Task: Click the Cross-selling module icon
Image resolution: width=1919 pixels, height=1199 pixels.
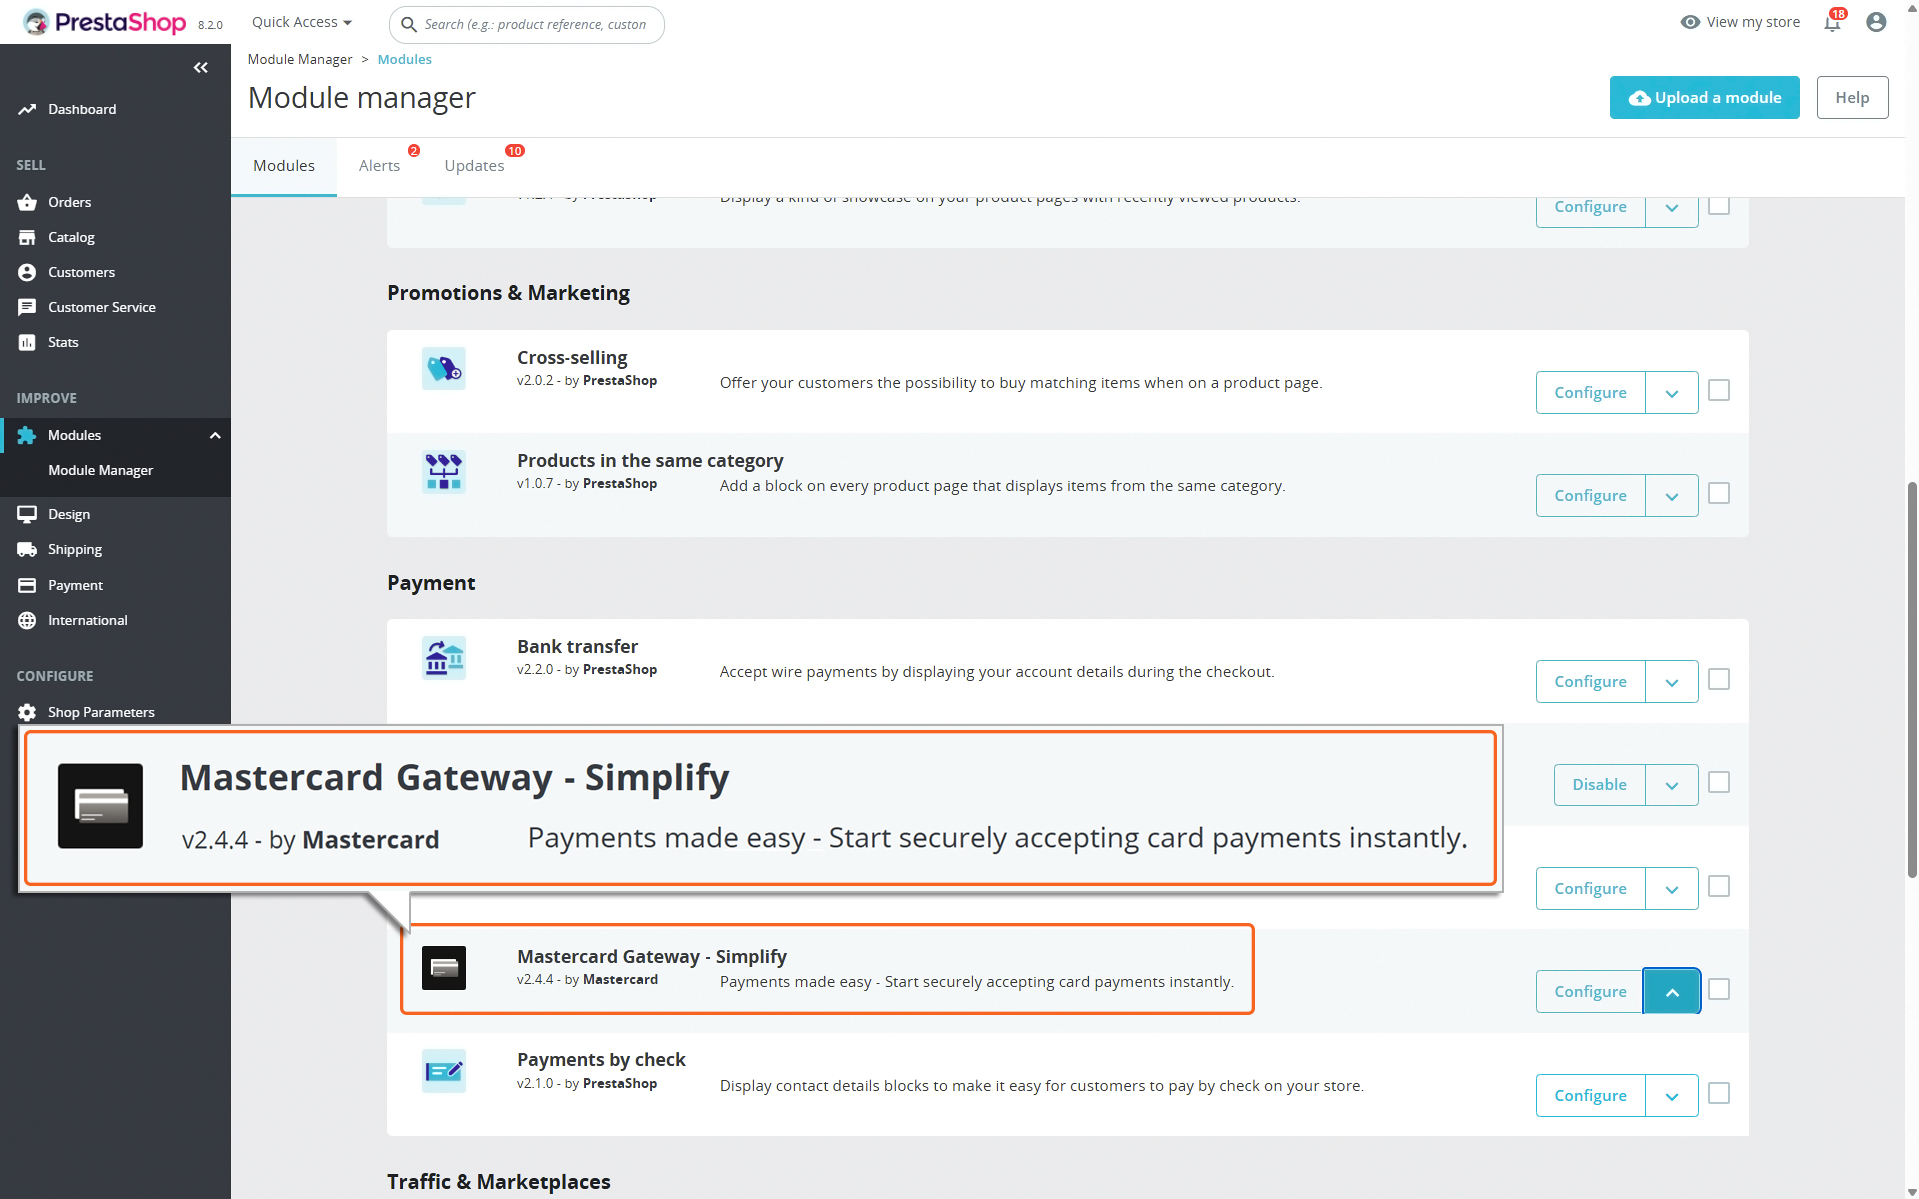Action: (x=444, y=369)
